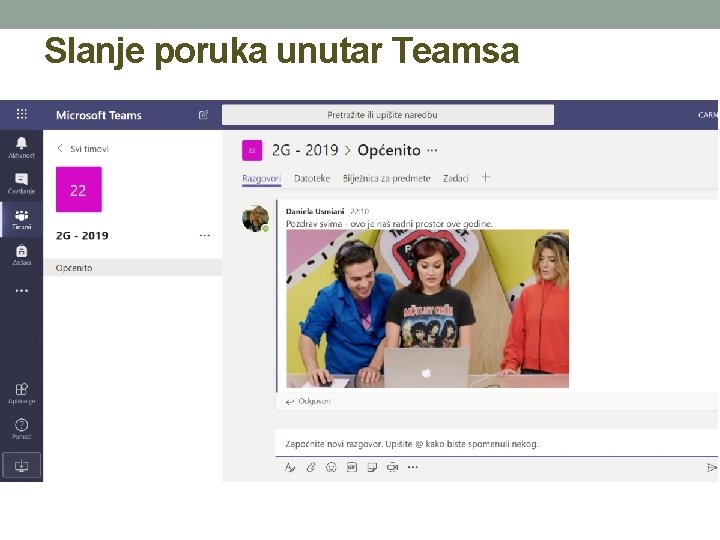The image size is (720, 540).
Task: Open the app launcher grid icon
Action: click(x=22, y=114)
